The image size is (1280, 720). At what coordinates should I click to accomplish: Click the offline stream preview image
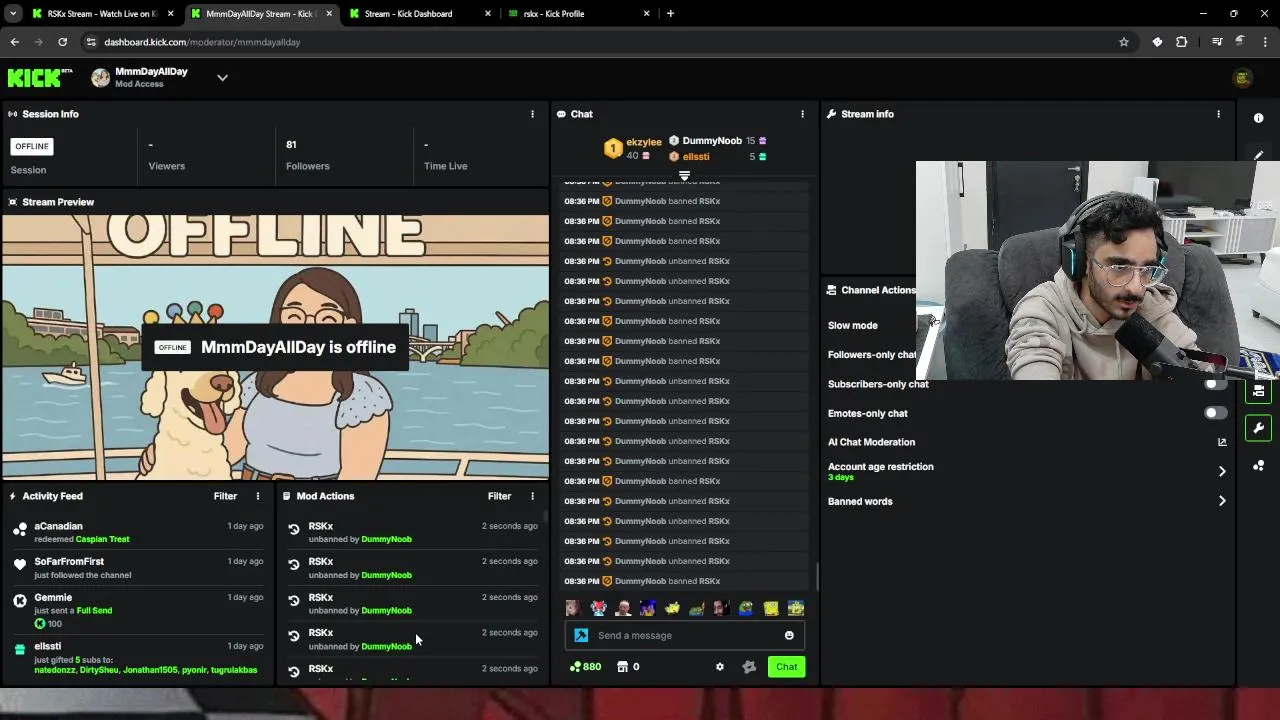click(x=275, y=348)
